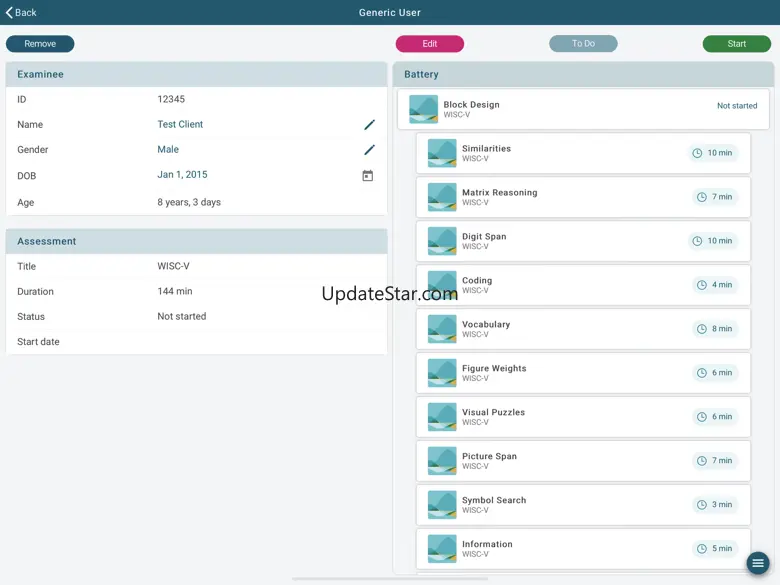Click the Symbol Search thumbnail
The height and width of the screenshot is (585, 780).
[442, 505]
